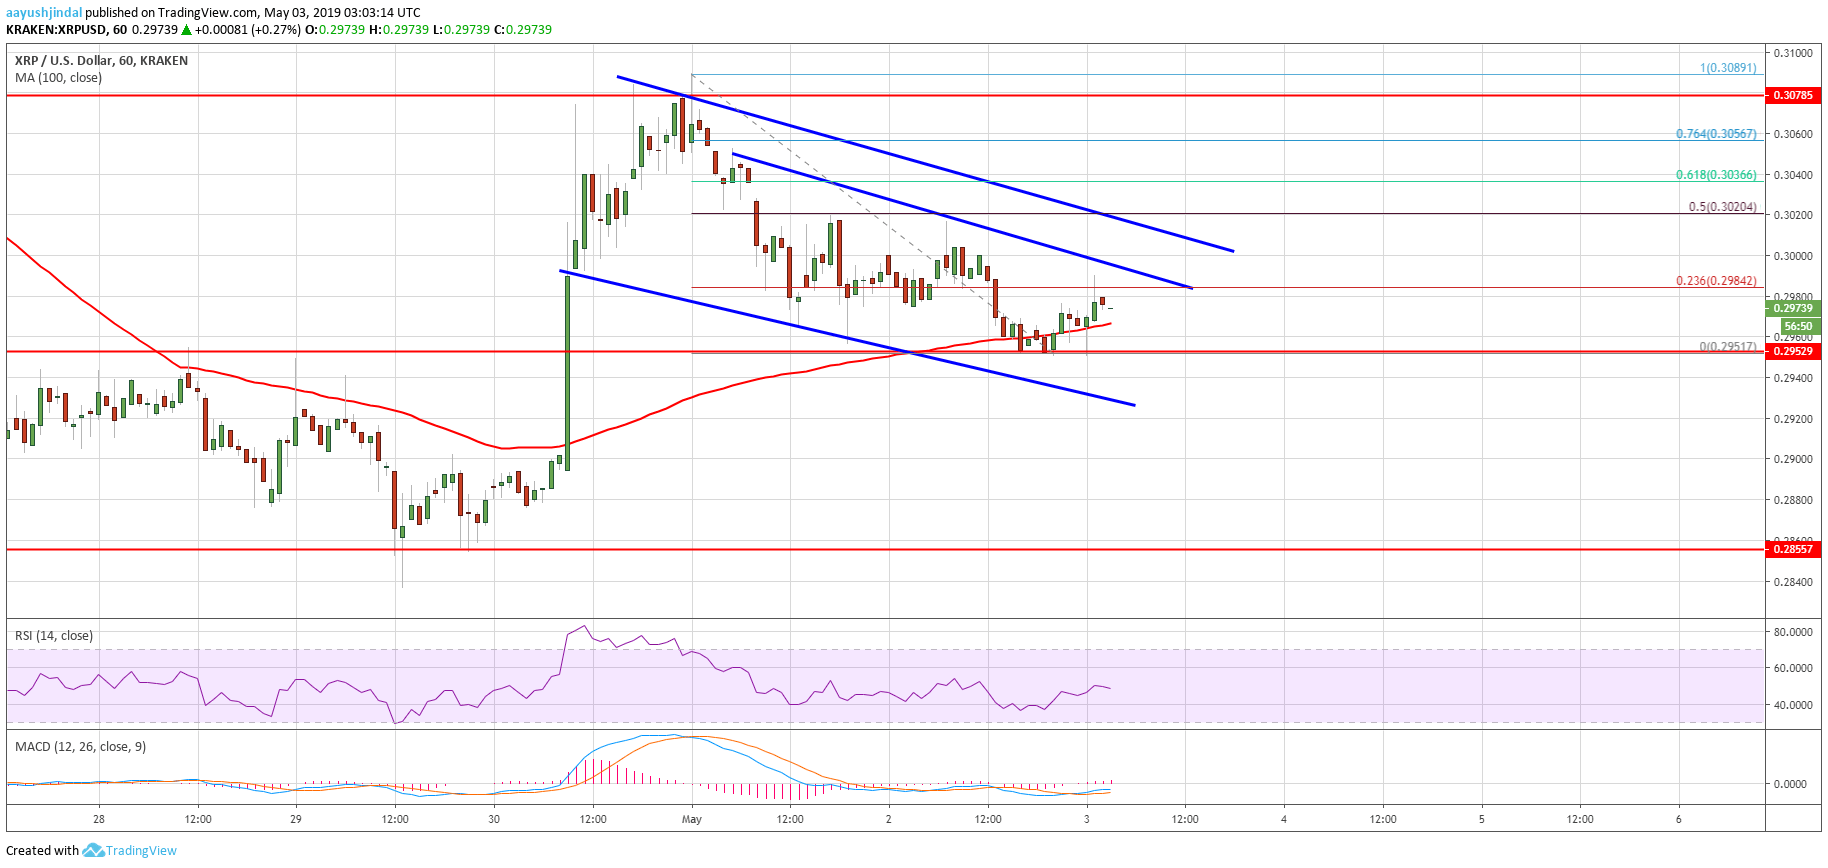The height and width of the screenshot is (868, 1828).
Task: Click the '6' date label on time axis
Action: pos(1679,820)
